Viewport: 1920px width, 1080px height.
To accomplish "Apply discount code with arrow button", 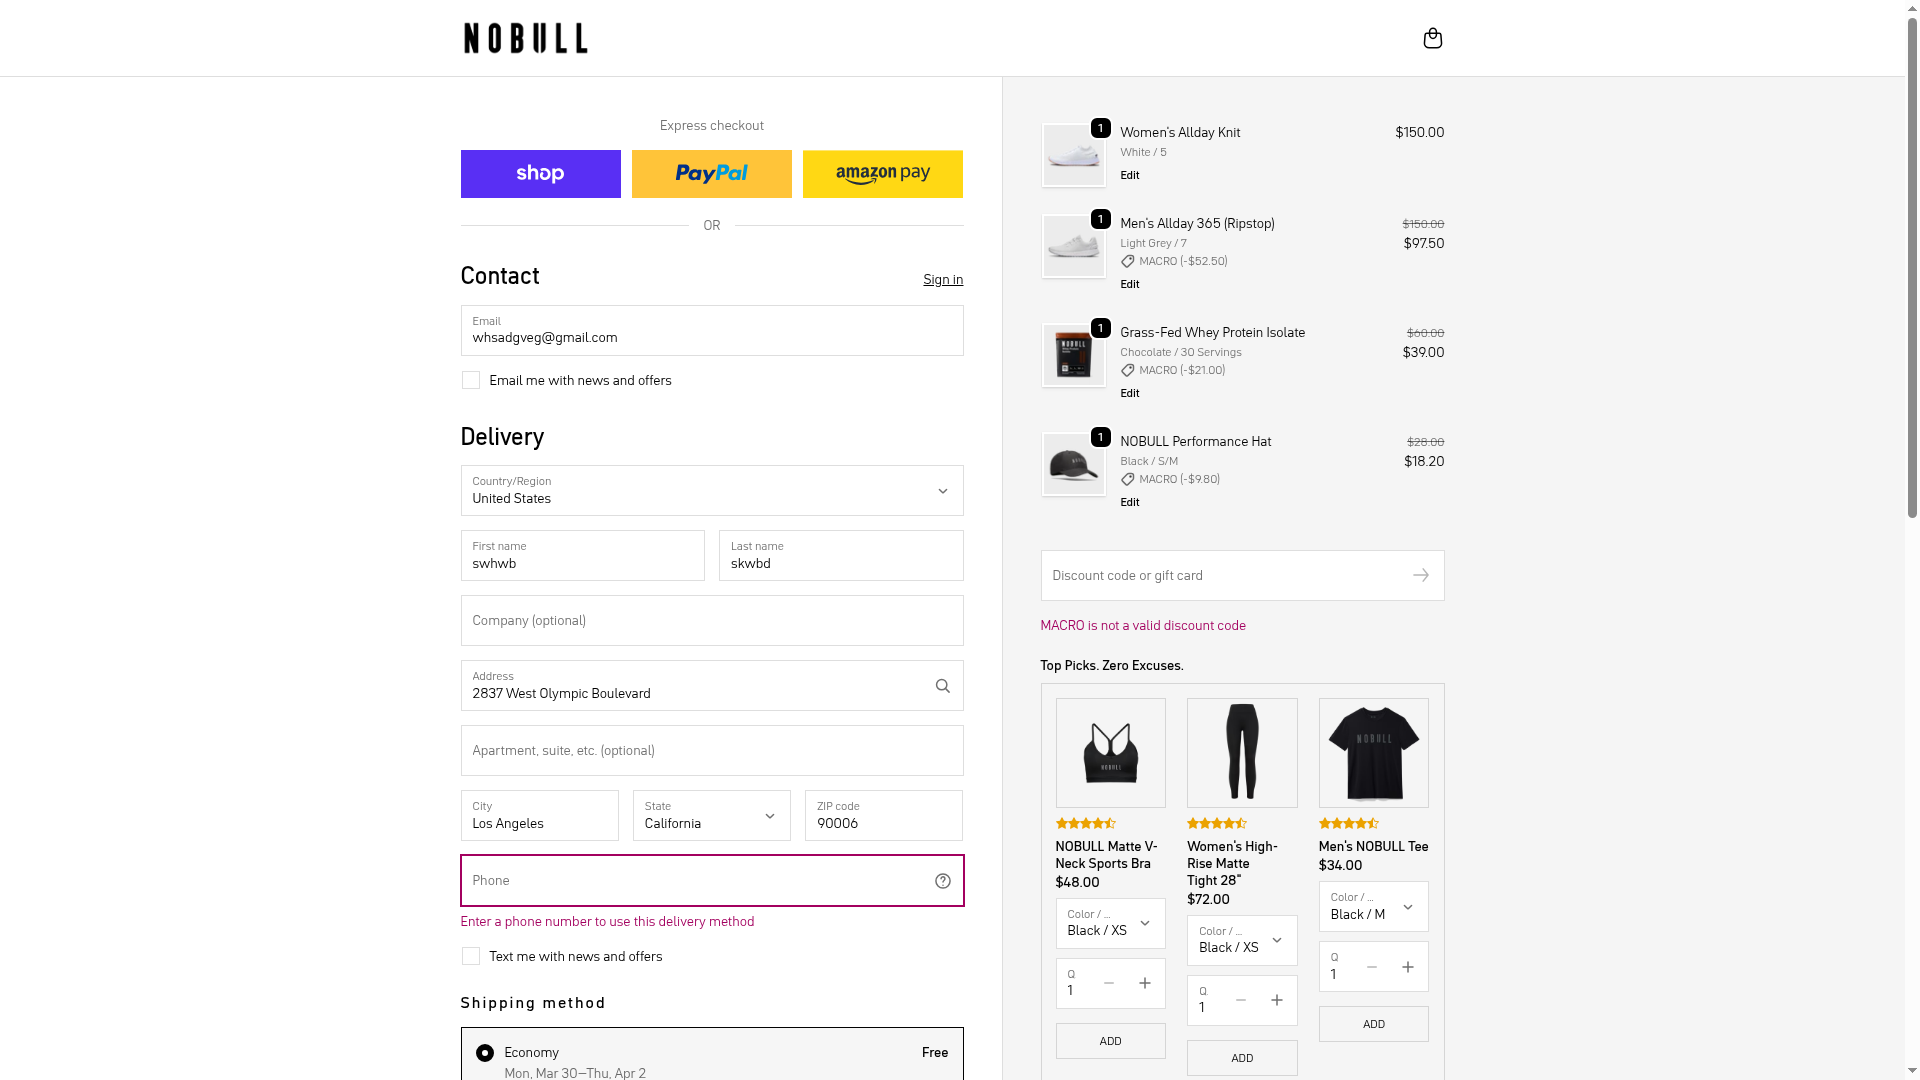I will click(1420, 575).
